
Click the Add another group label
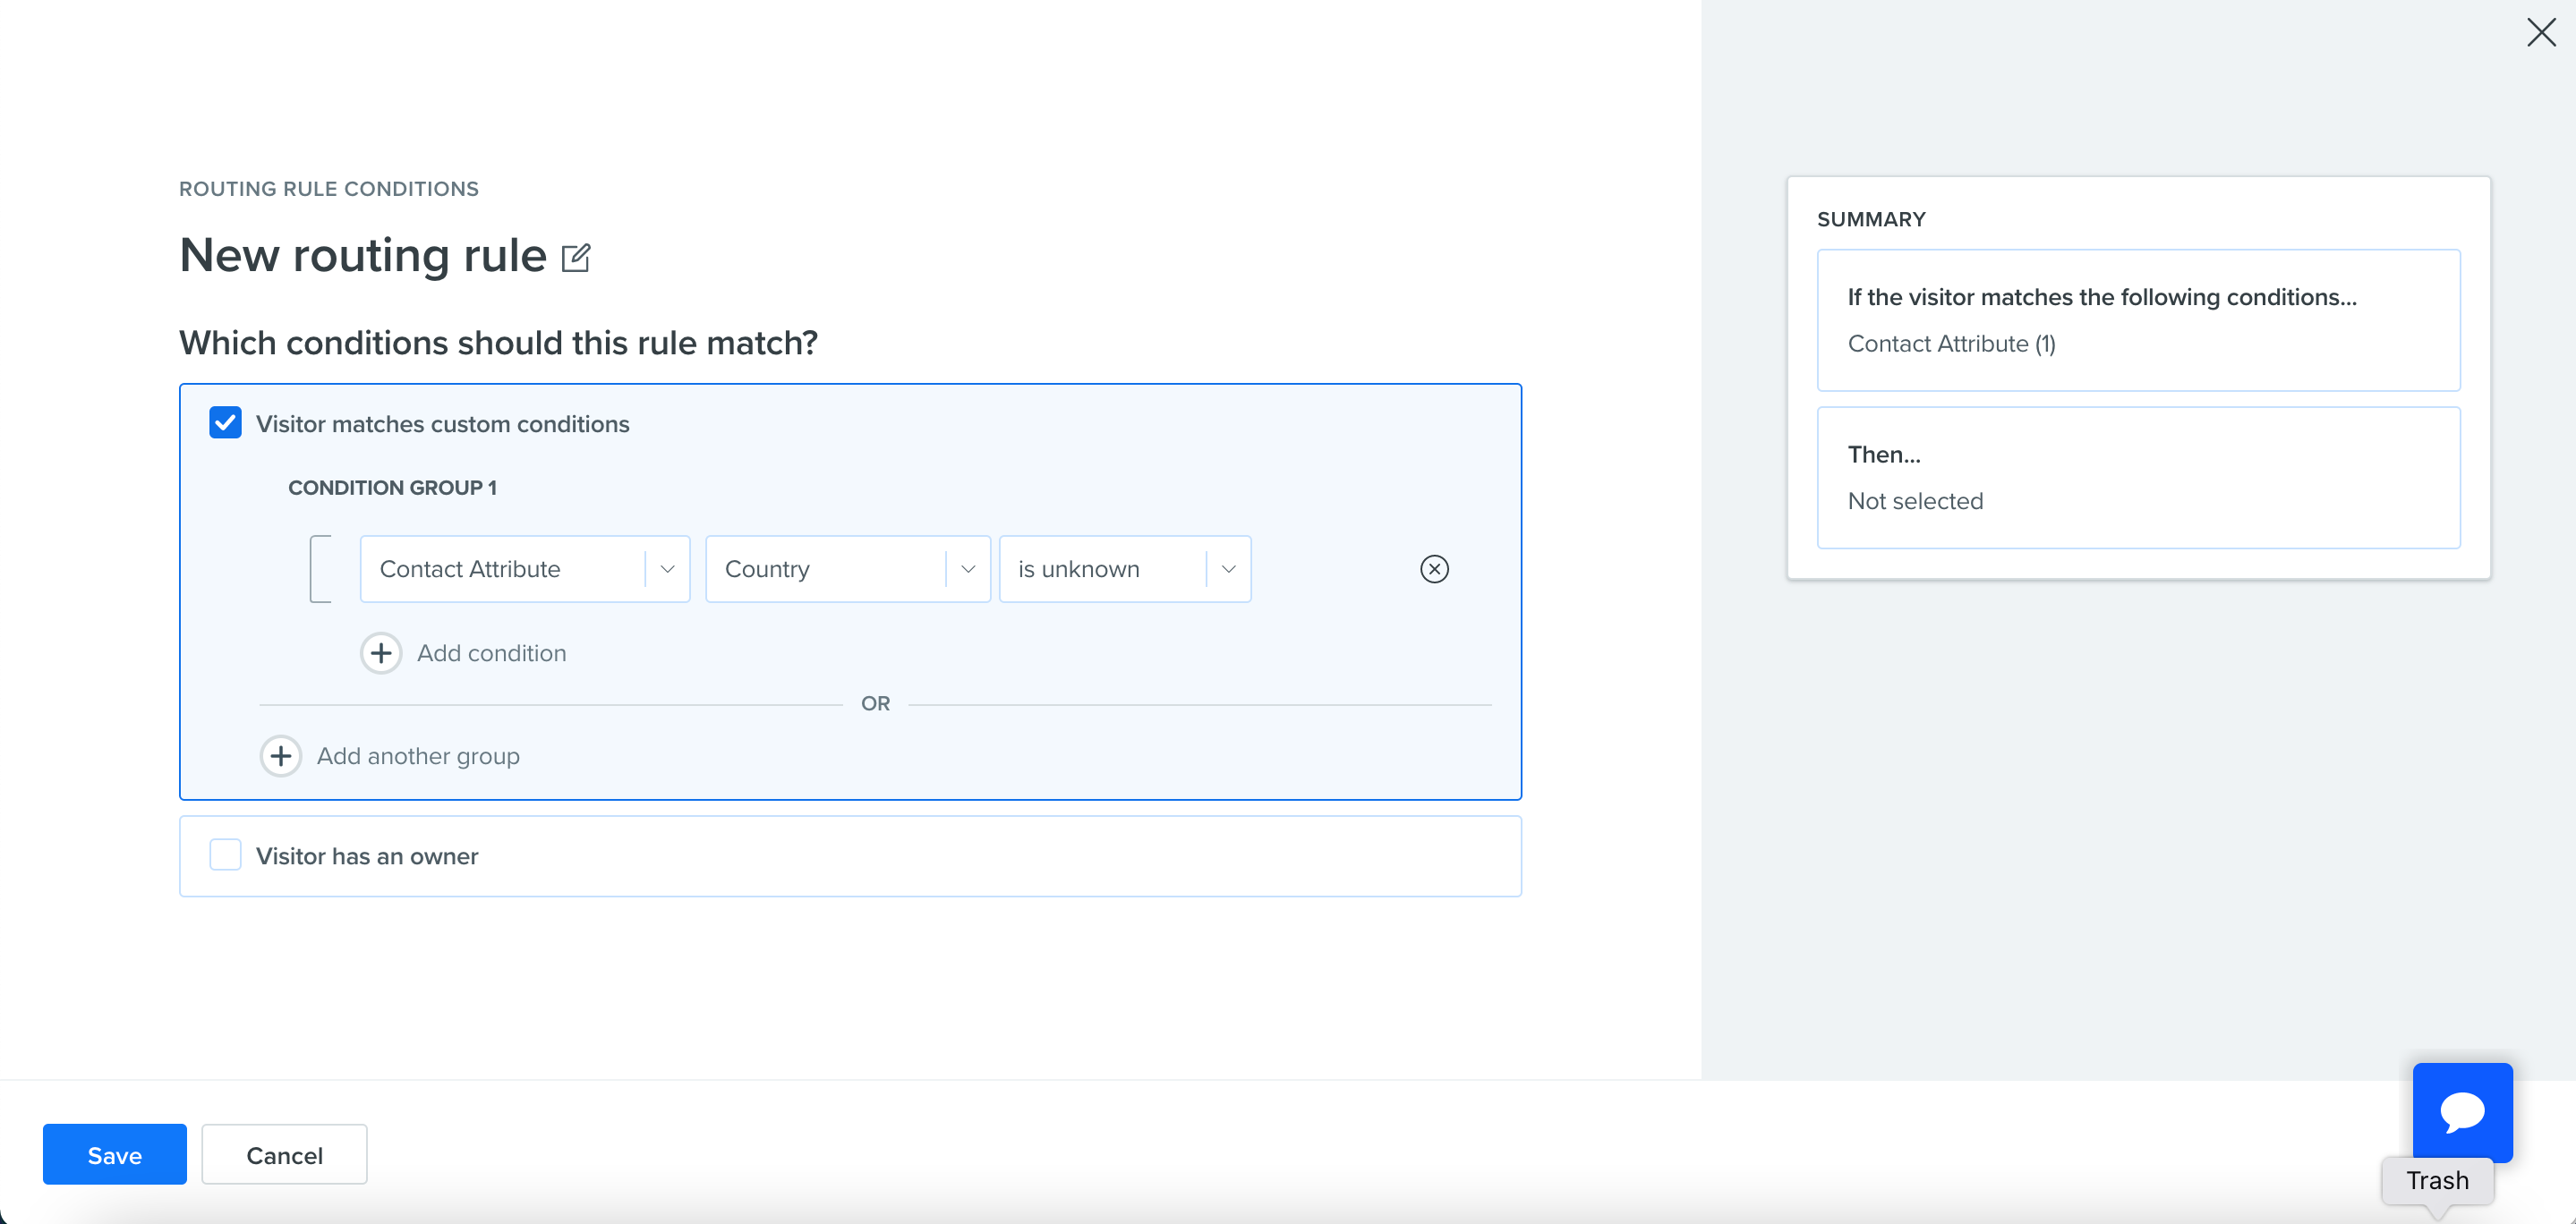(x=418, y=756)
